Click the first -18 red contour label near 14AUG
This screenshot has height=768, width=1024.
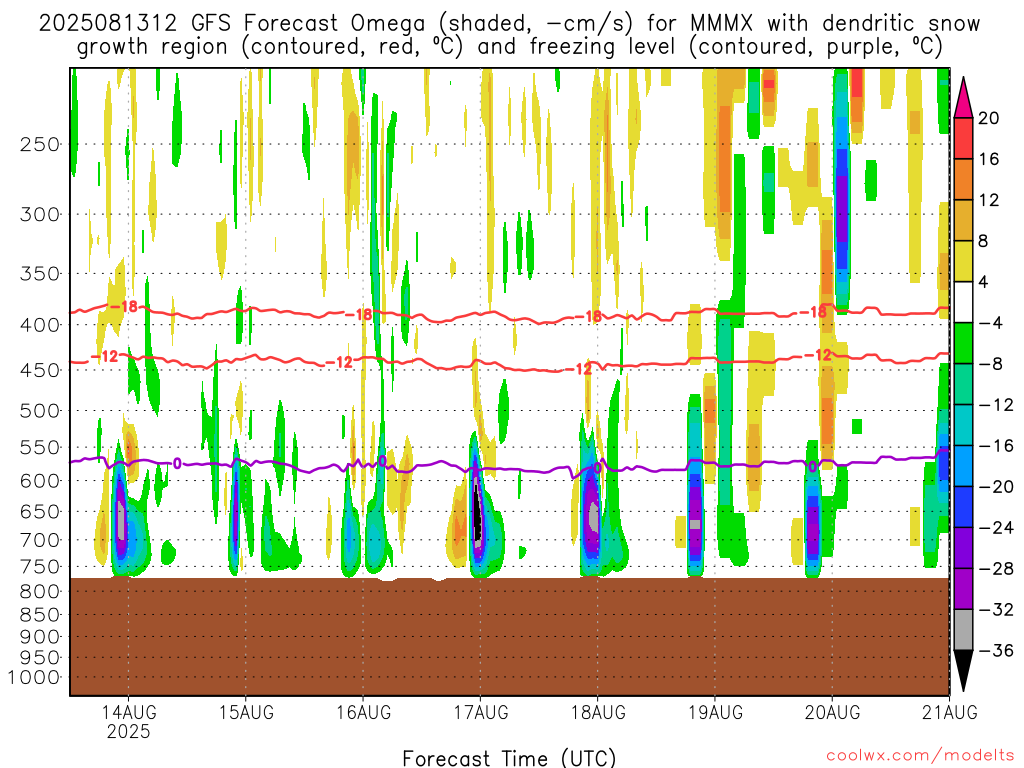point(123,306)
